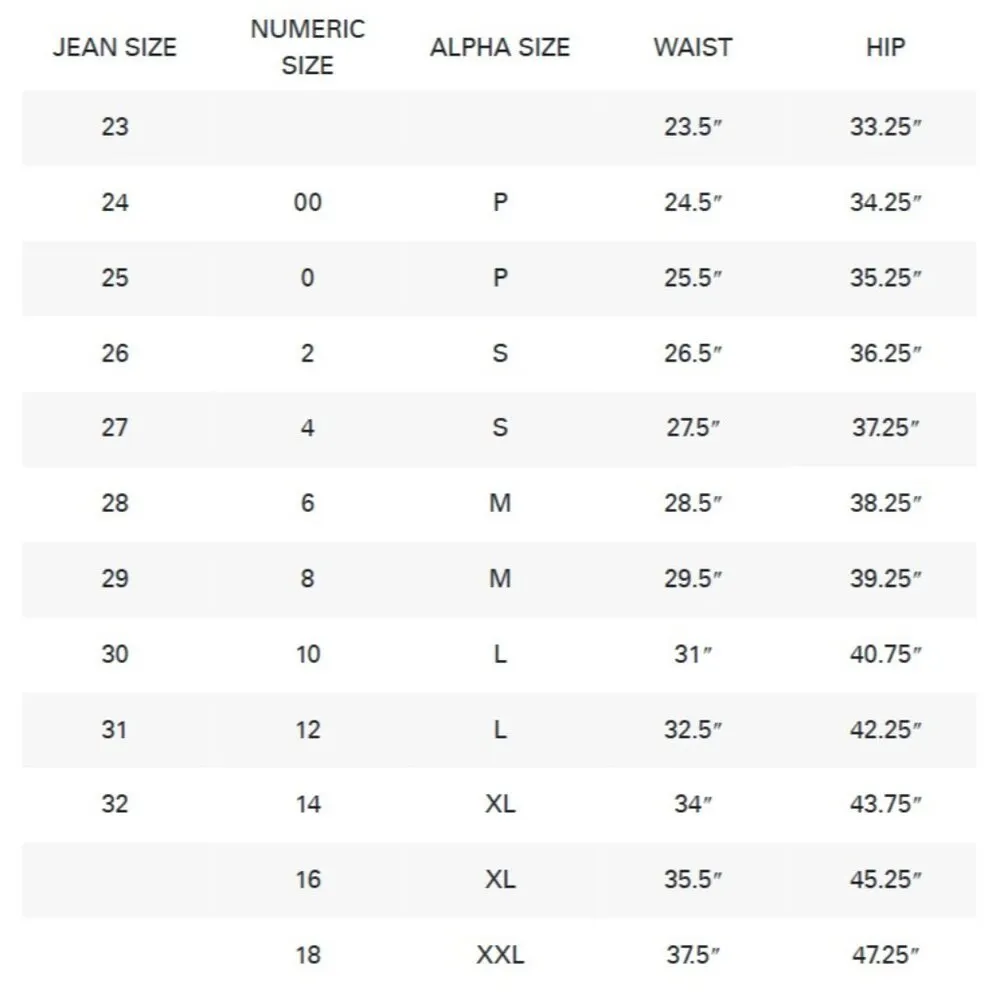Click numeric size 18 cell

point(308,955)
